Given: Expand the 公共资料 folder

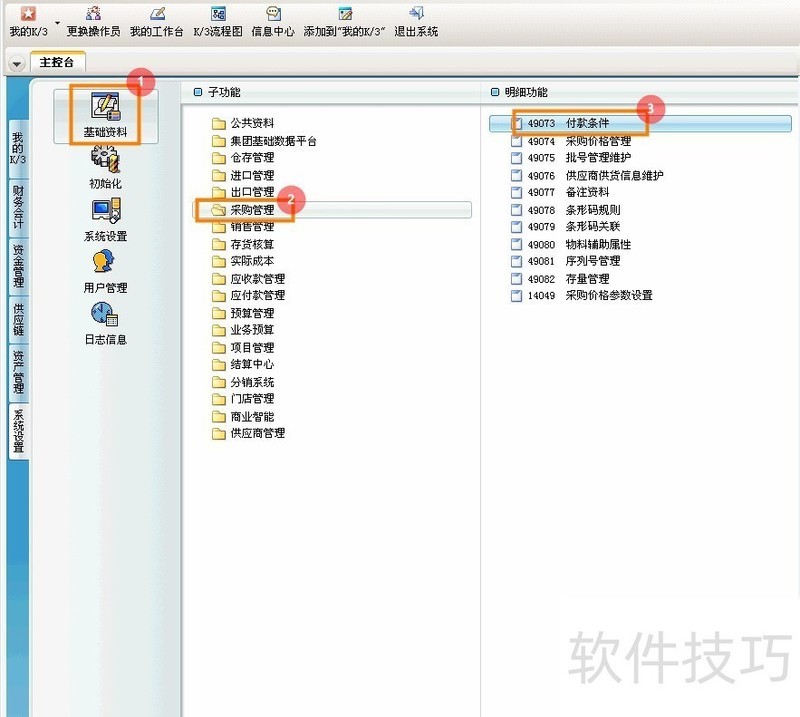Looking at the screenshot, I should tap(251, 124).
